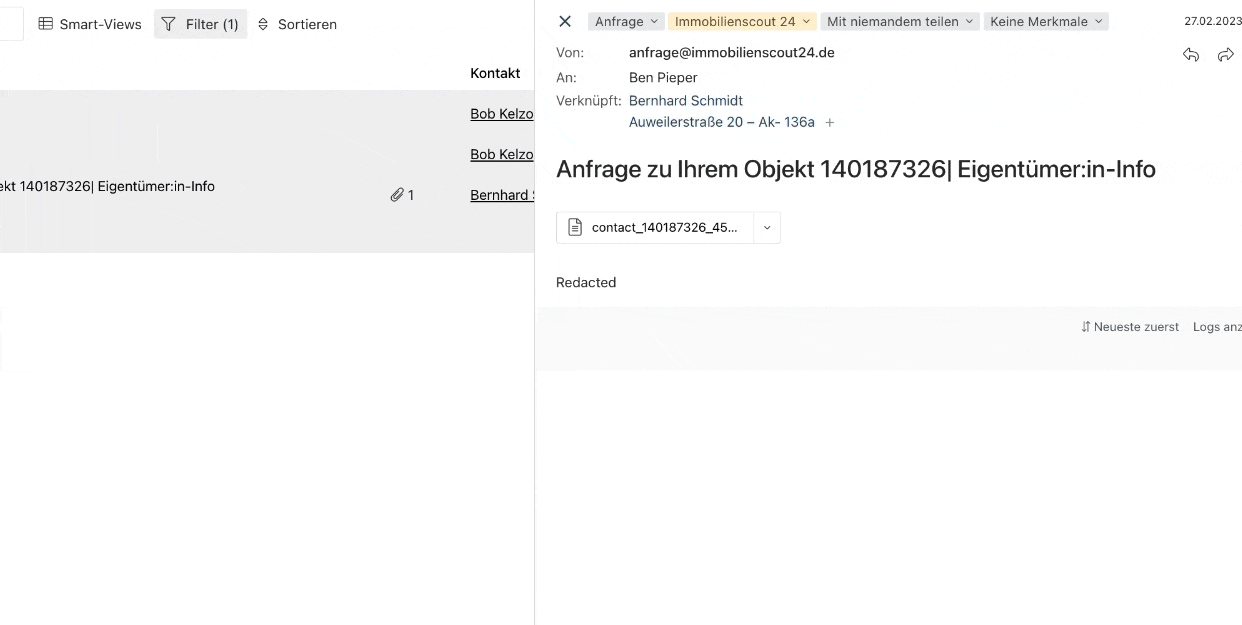
Task: Open linked property Auweilerstraße 20
Action: pyautogui.click(x=721, y=122)
